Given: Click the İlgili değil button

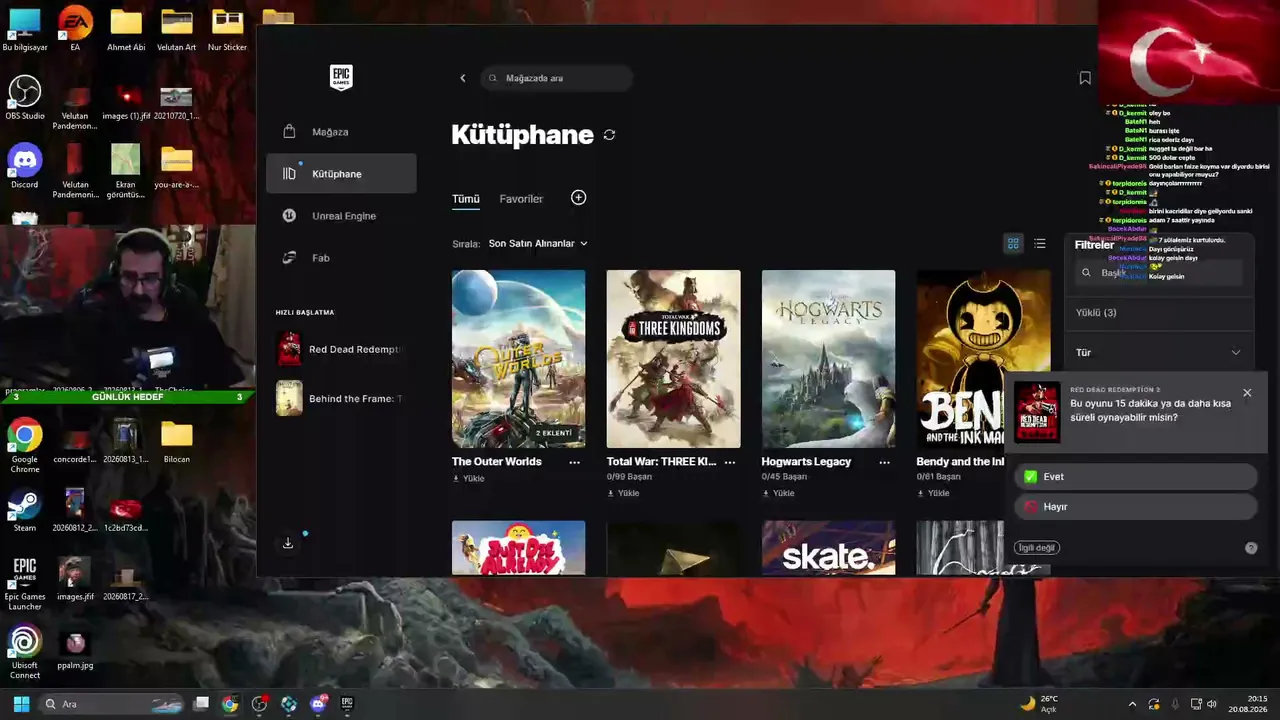Looking at the screenshot, I should [1037, 548].
